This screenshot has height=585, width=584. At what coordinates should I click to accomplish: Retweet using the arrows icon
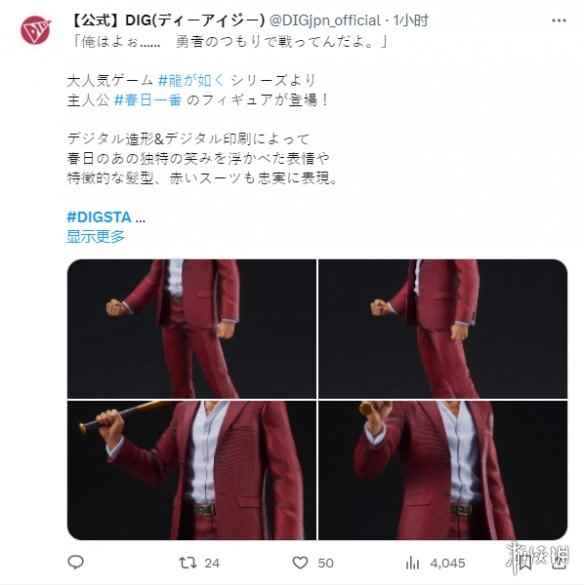point(188,563)
